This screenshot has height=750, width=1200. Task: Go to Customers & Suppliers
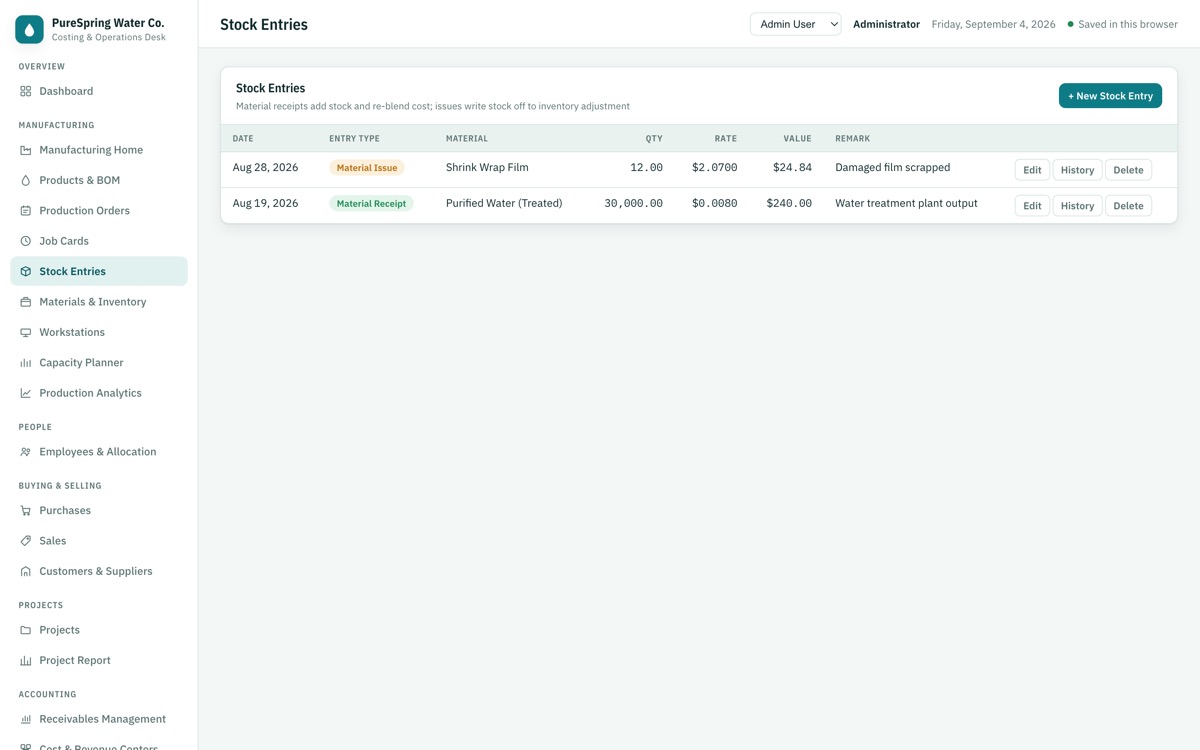pyautogui.click(x=99, y=571)
